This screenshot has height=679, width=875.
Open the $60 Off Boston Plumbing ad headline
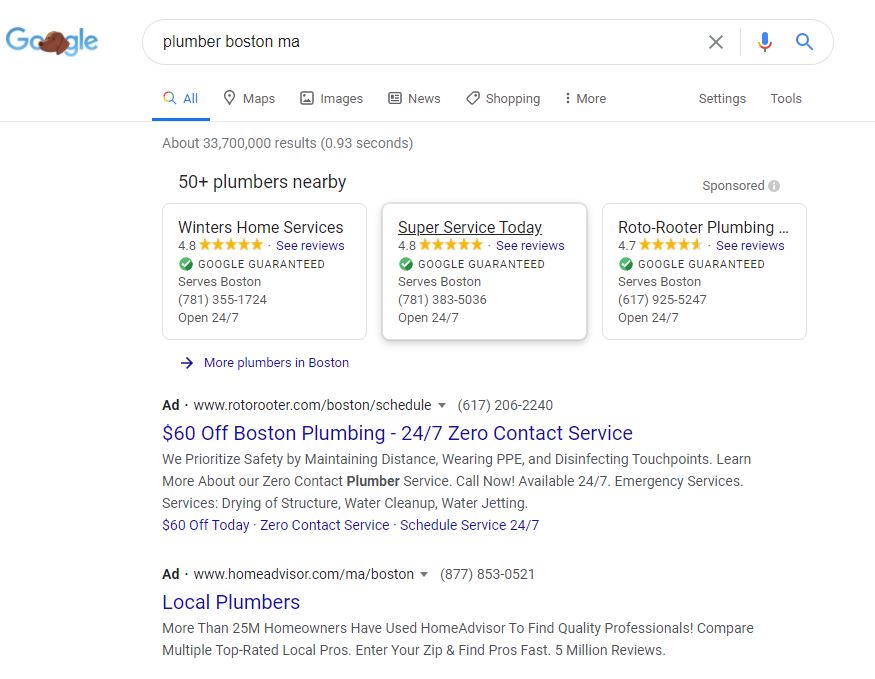pyautogui.click(x=397, y=434)
